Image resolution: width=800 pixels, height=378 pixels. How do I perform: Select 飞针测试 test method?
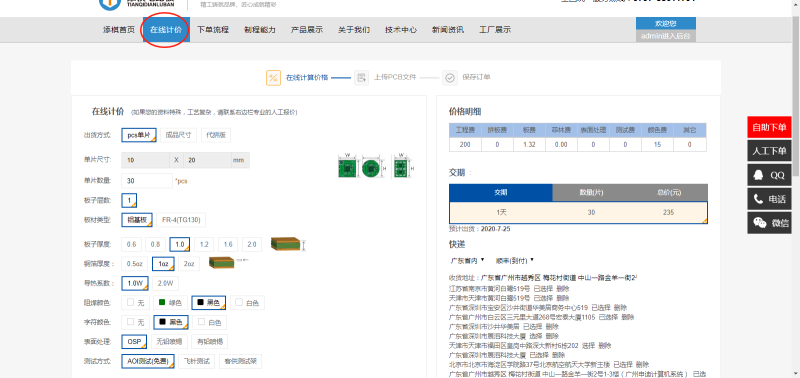pyautogui.click(x=197, y=361)
